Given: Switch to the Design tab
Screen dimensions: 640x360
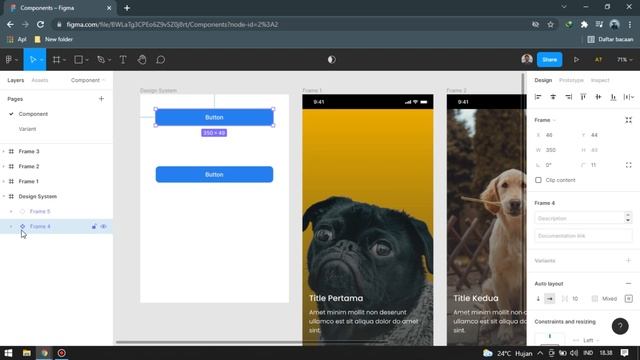Looking at the screenshot, I should click(x=543, y=80).
